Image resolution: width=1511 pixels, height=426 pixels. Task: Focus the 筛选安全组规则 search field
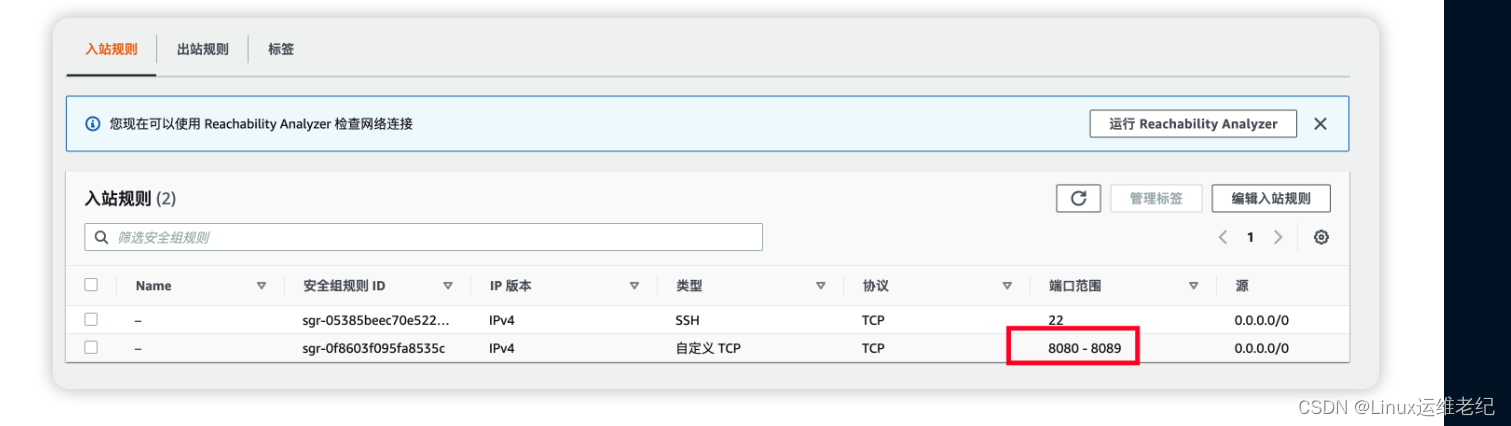pos(424,237)
